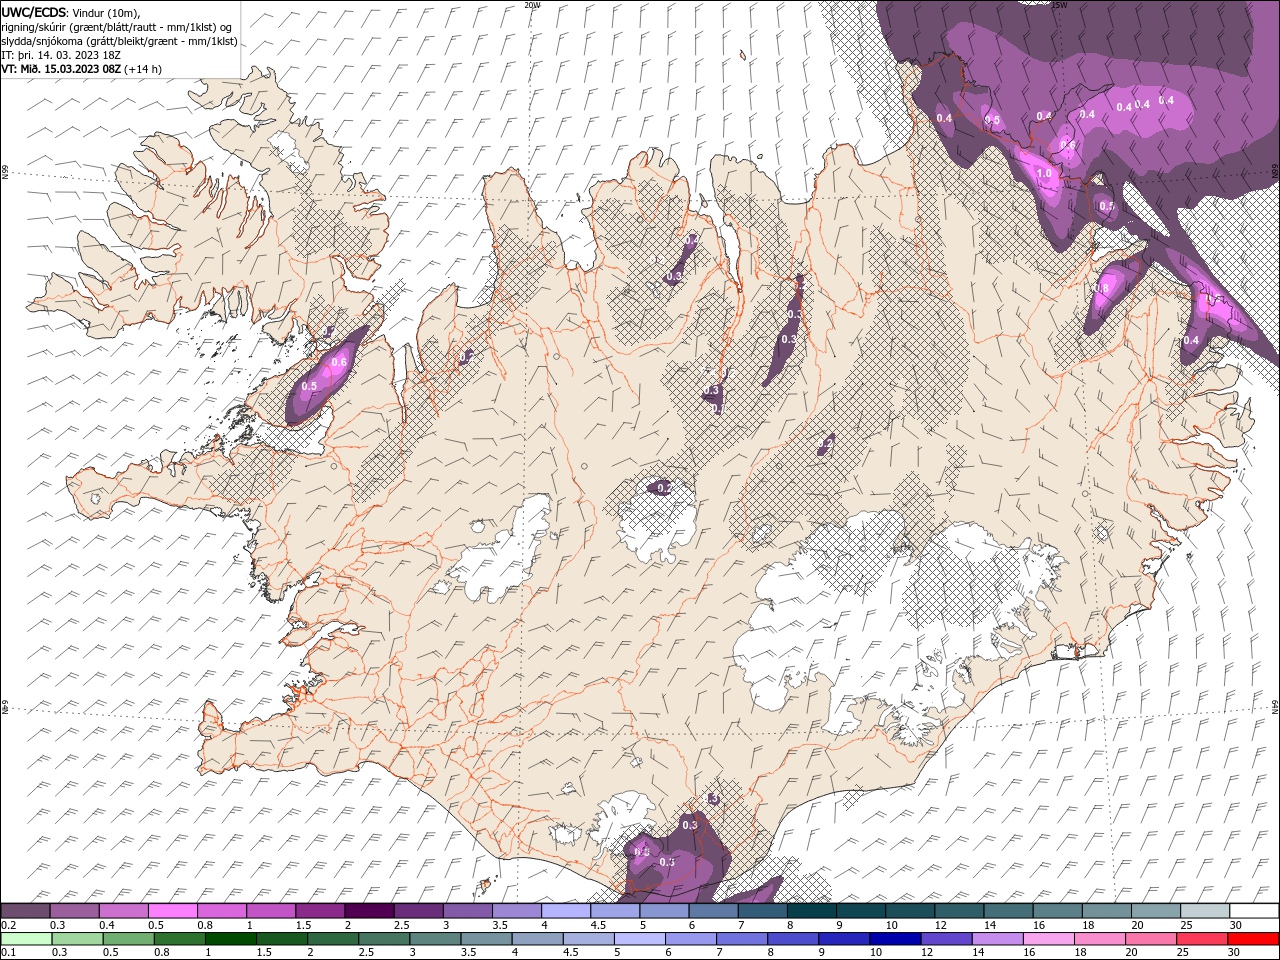Select the lower legend swatch between 3 and 3.5
Viewport: 1280px width, 960px height.
pyautogui.click(x=435, y=939)
